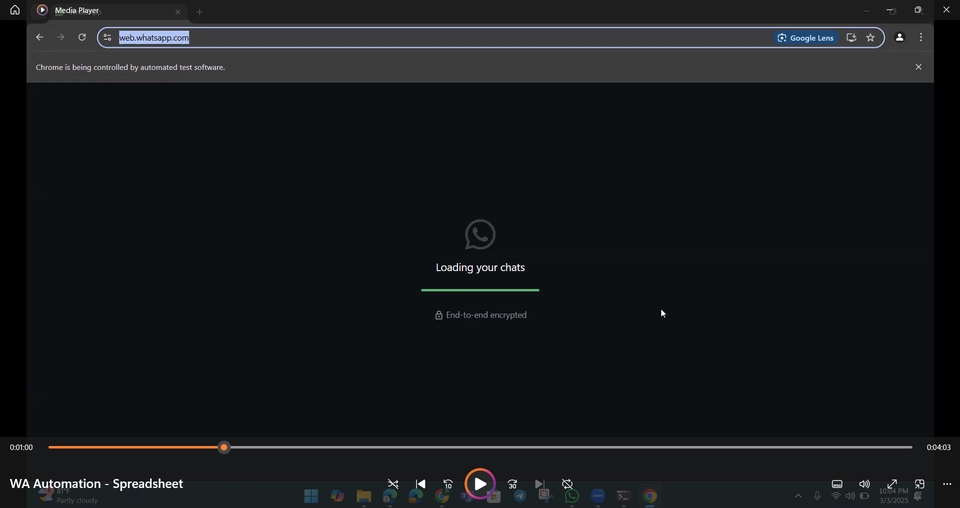Open captions and subtitles options
This screenshot has width=960, height=508.
pyautogui.click(x=837, y=484)
